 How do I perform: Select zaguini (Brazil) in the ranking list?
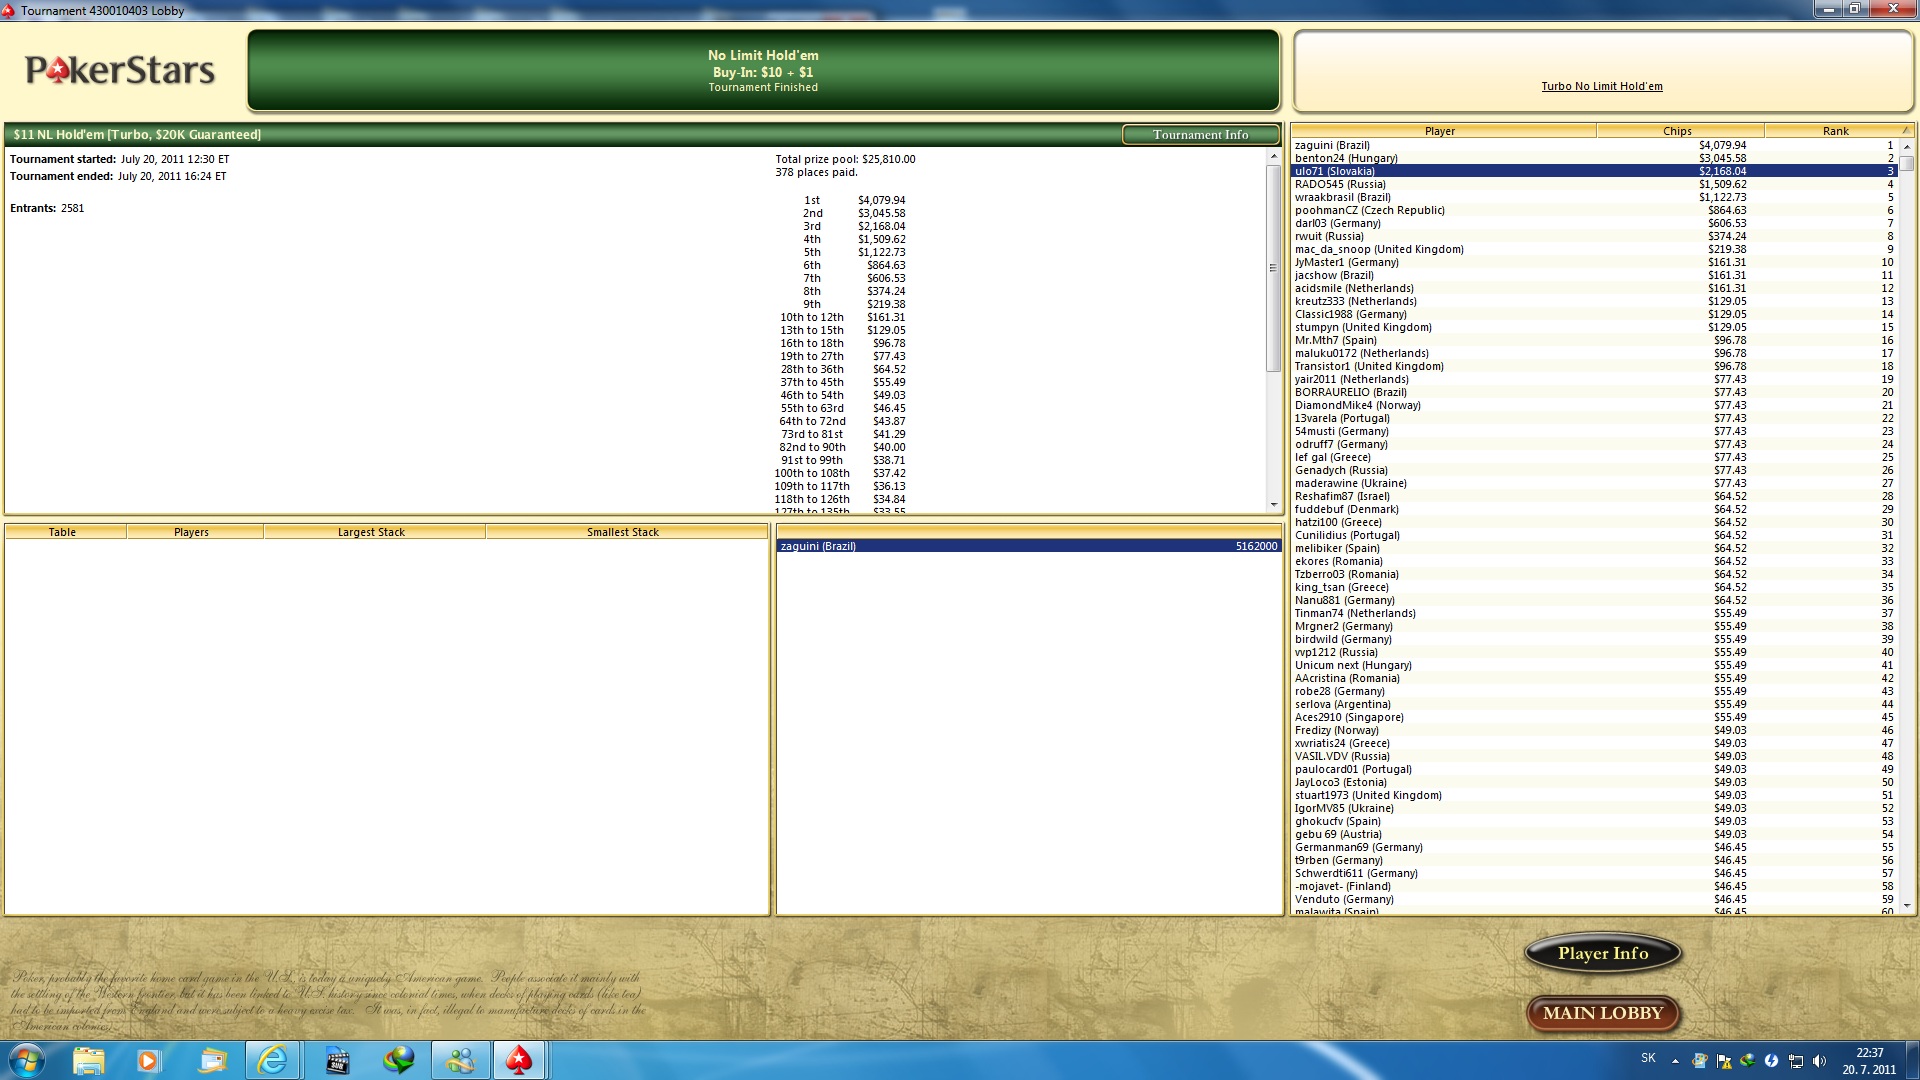point(1594,145)
